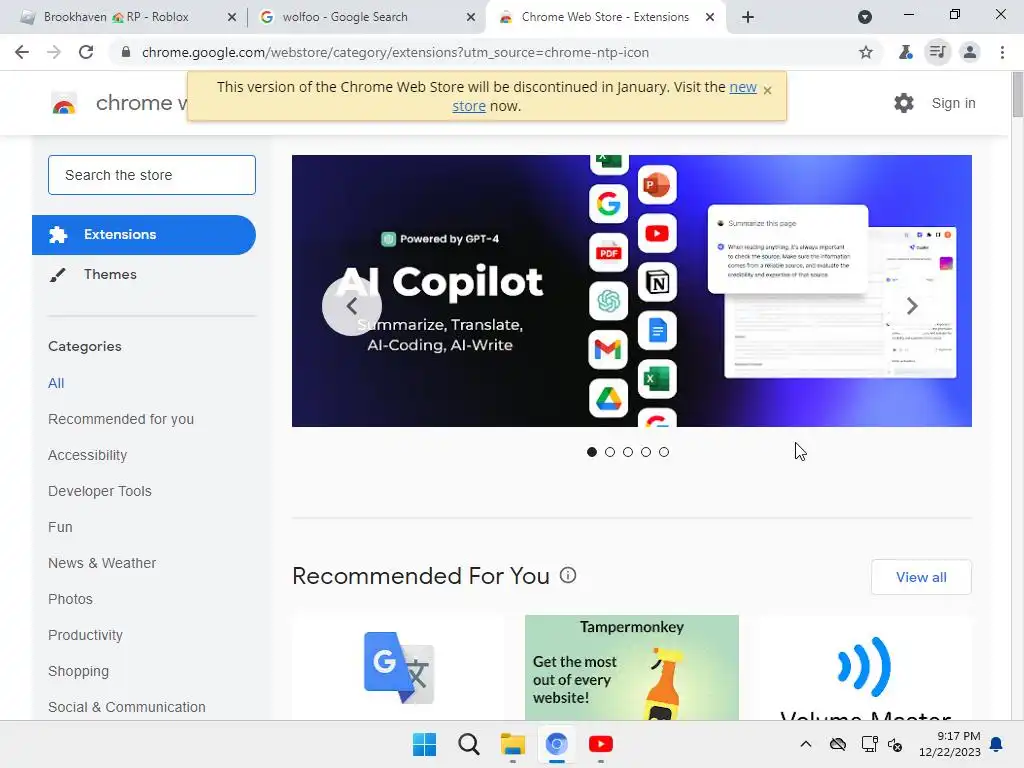Open the notifications bell in tray

point(997,744)
